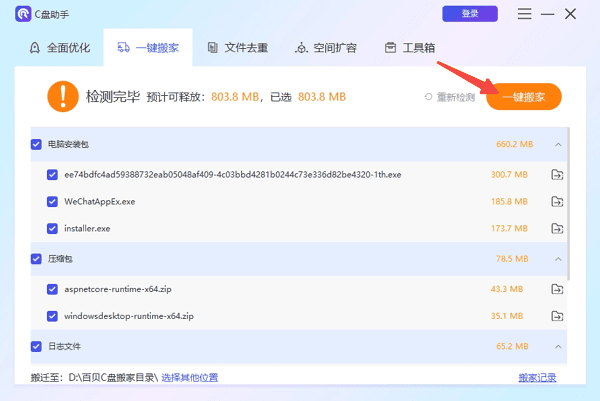Uncheck the WeChatAppEx.exe checkbox
This screenshot has width=600, height=401.
(x=52, y=202)
